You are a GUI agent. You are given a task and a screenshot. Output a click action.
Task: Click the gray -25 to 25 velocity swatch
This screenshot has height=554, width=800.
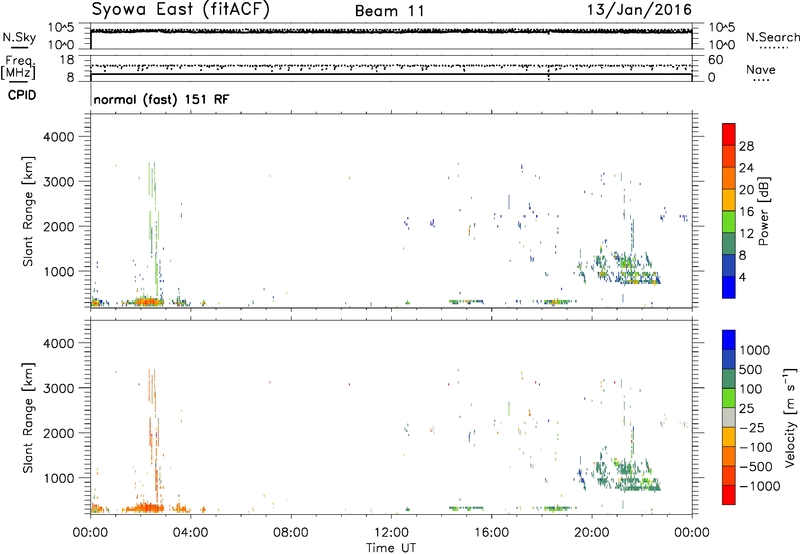(729, 418)
